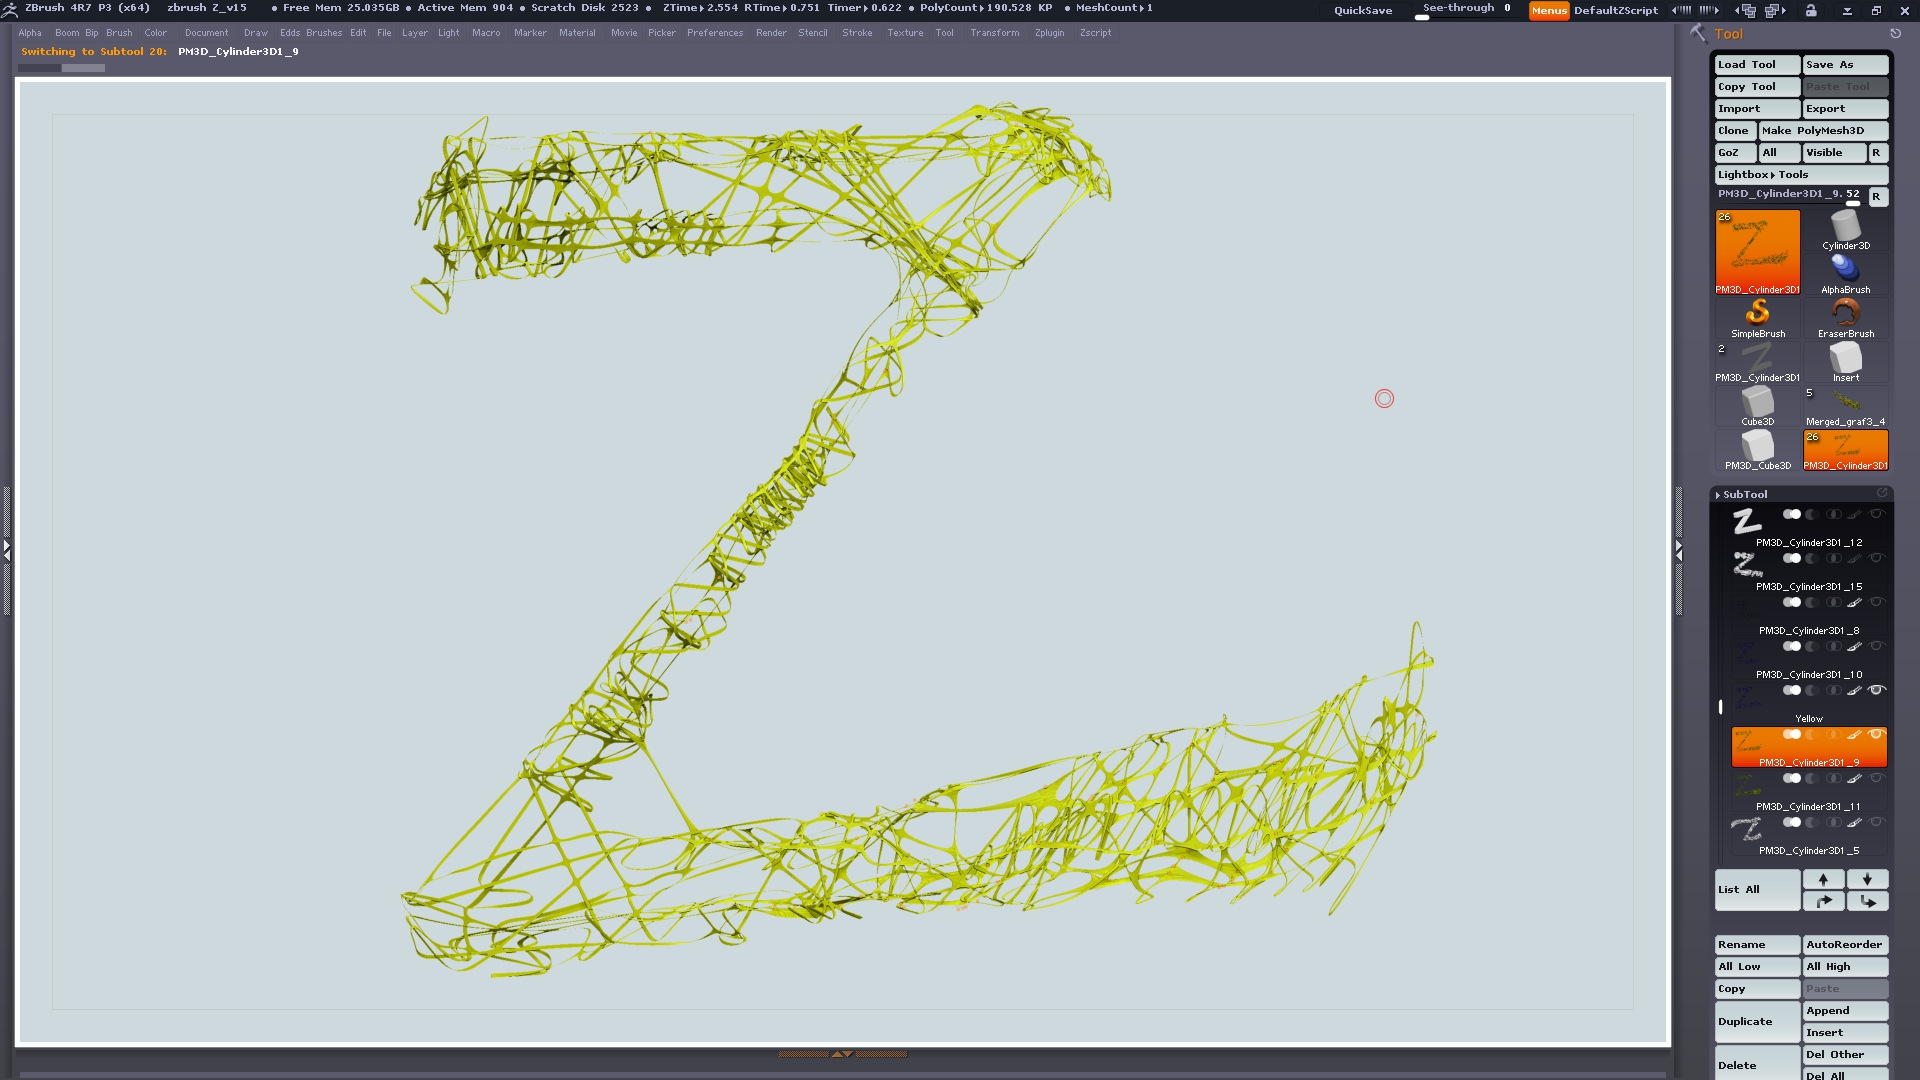
Task: Open the Zplugin menu
Action: click(x=1049, y=33)
